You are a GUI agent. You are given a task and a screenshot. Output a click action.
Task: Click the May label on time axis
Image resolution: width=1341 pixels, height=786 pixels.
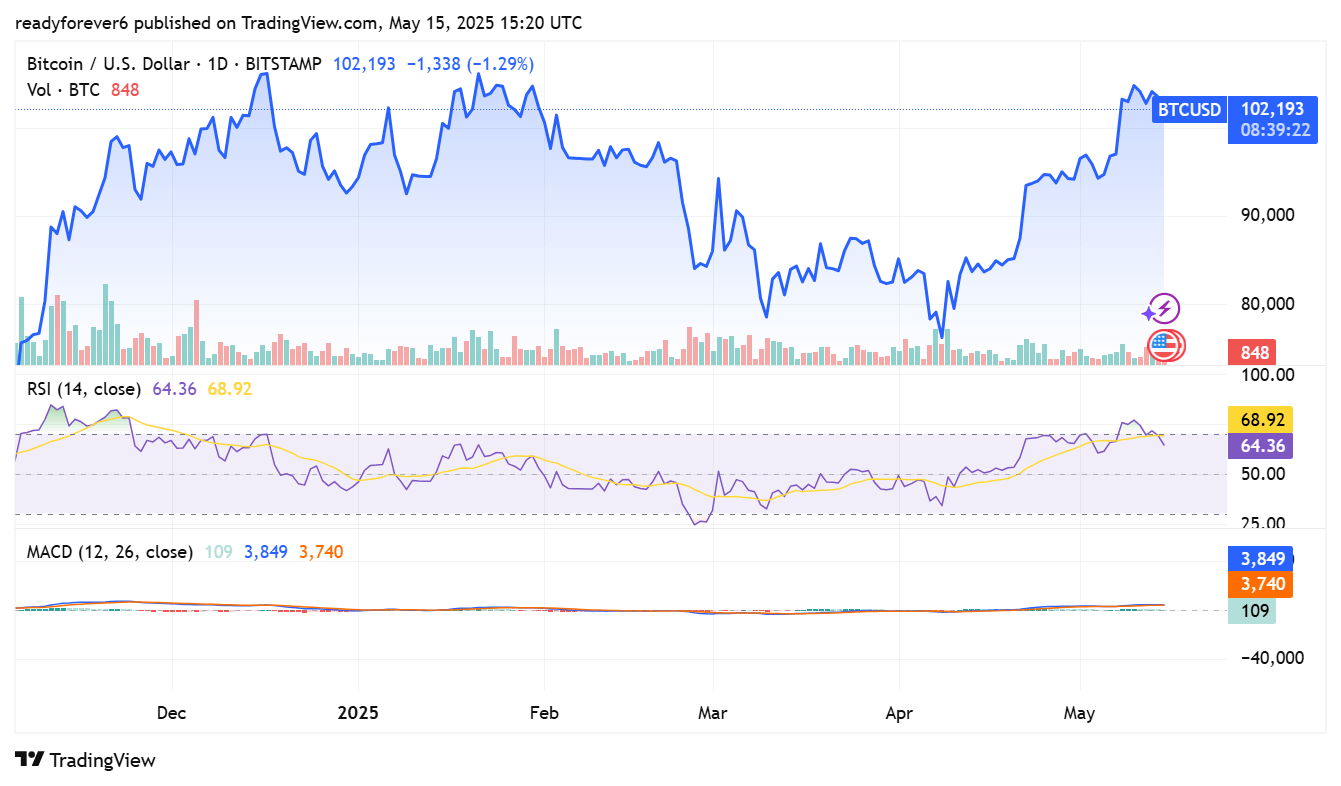click(x=1080, y=713)
